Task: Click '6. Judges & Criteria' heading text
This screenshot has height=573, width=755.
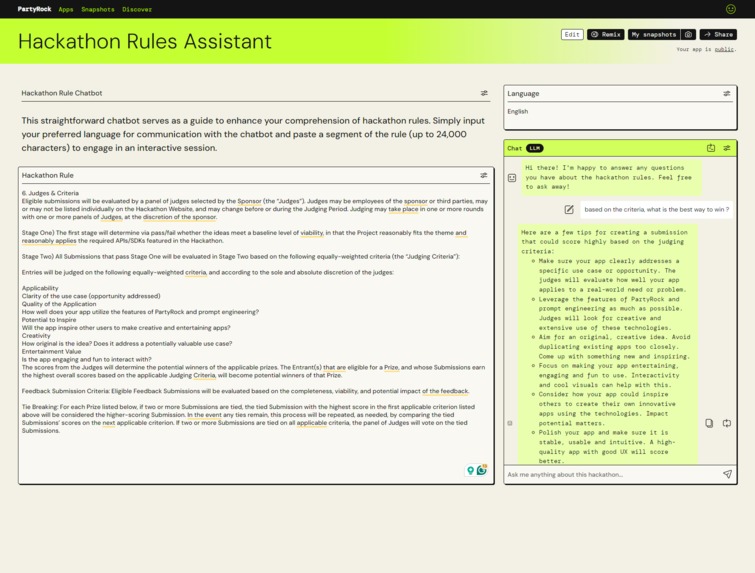Action: click(x=50, y=193)
